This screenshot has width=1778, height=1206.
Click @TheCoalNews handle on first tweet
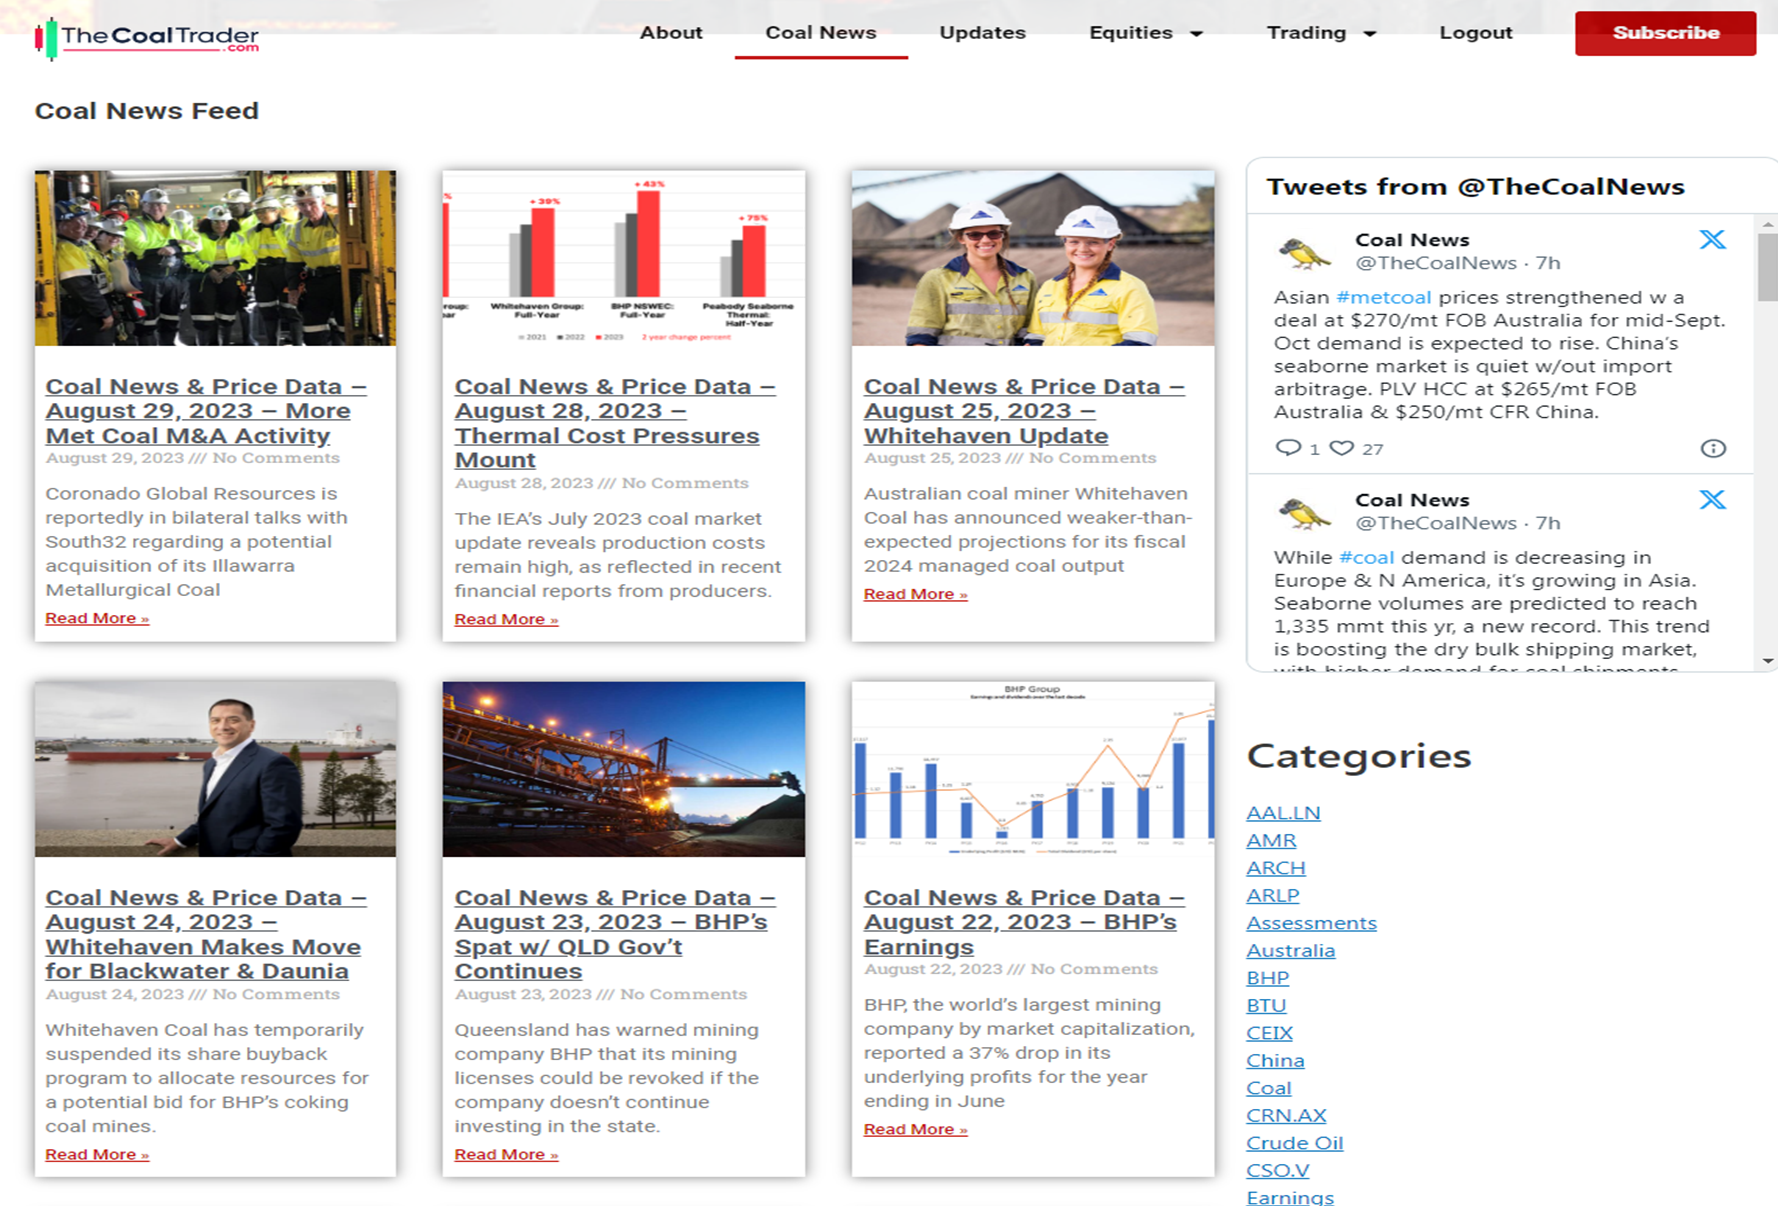tap(1435, 263)
